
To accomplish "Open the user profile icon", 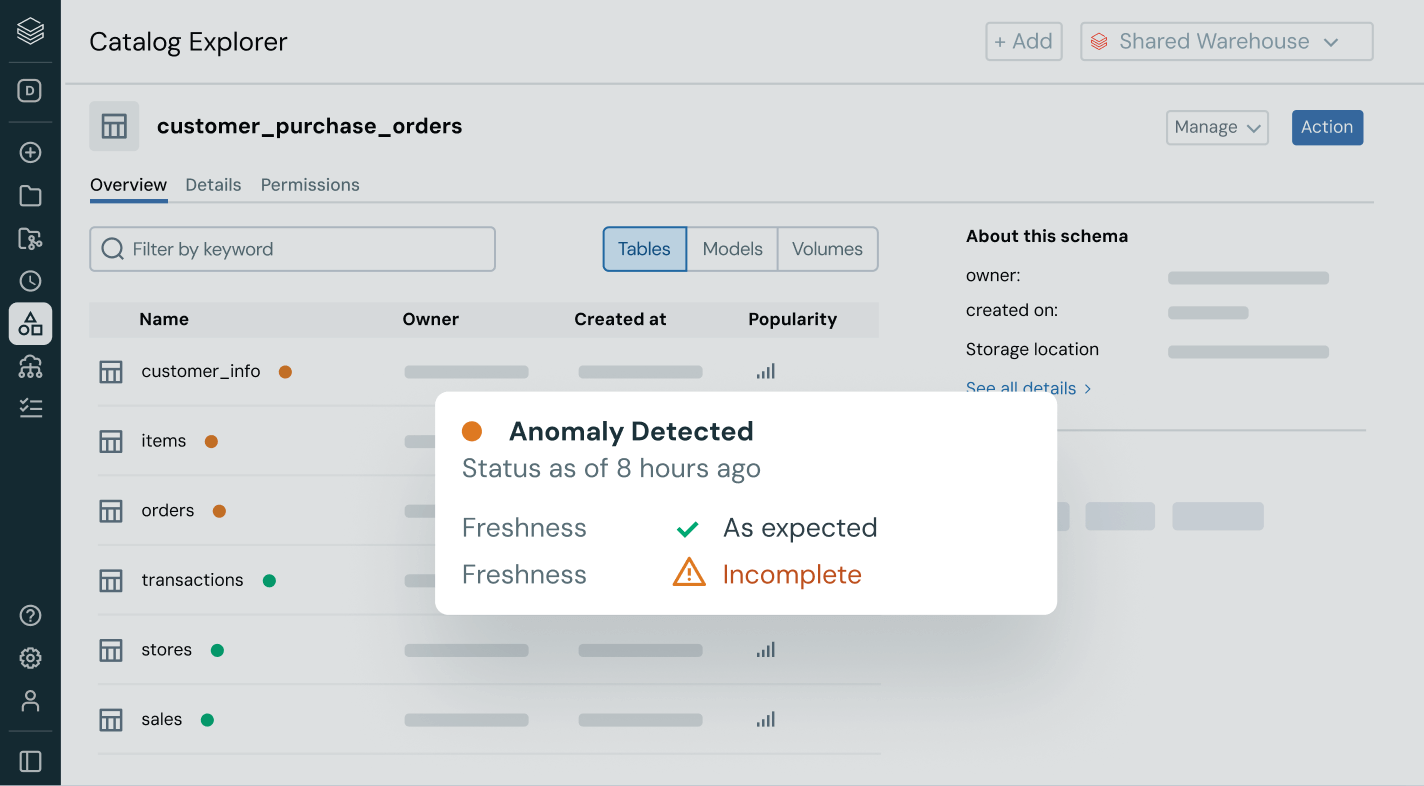I will coord(30,701).
